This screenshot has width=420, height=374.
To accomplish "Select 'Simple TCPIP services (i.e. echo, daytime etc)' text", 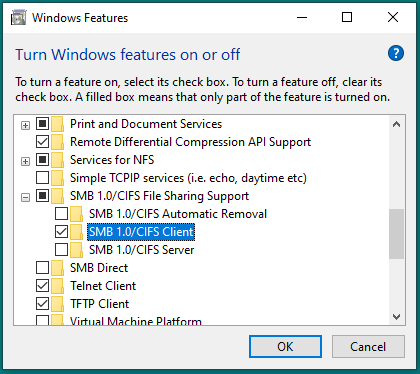I will (188, 178).
